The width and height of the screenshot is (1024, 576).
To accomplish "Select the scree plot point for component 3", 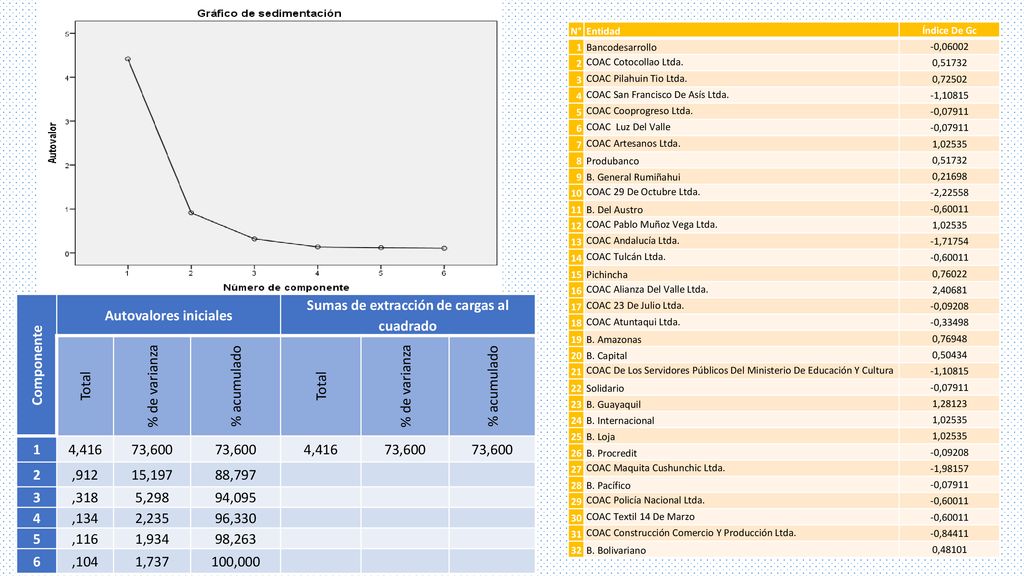I will [254, 239].
